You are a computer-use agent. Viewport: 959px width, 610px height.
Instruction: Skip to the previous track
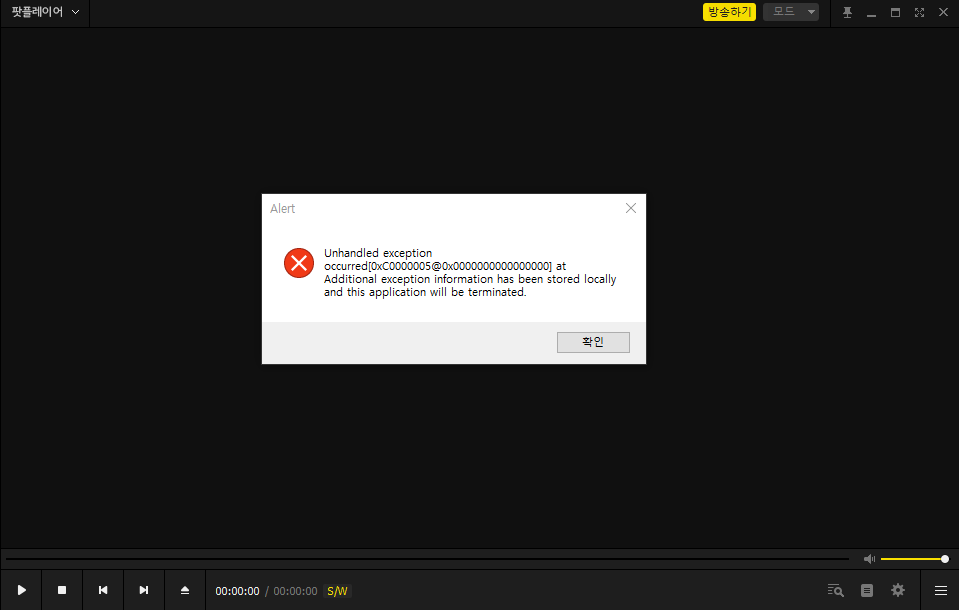pyautogui.click(x=103, y=590)
